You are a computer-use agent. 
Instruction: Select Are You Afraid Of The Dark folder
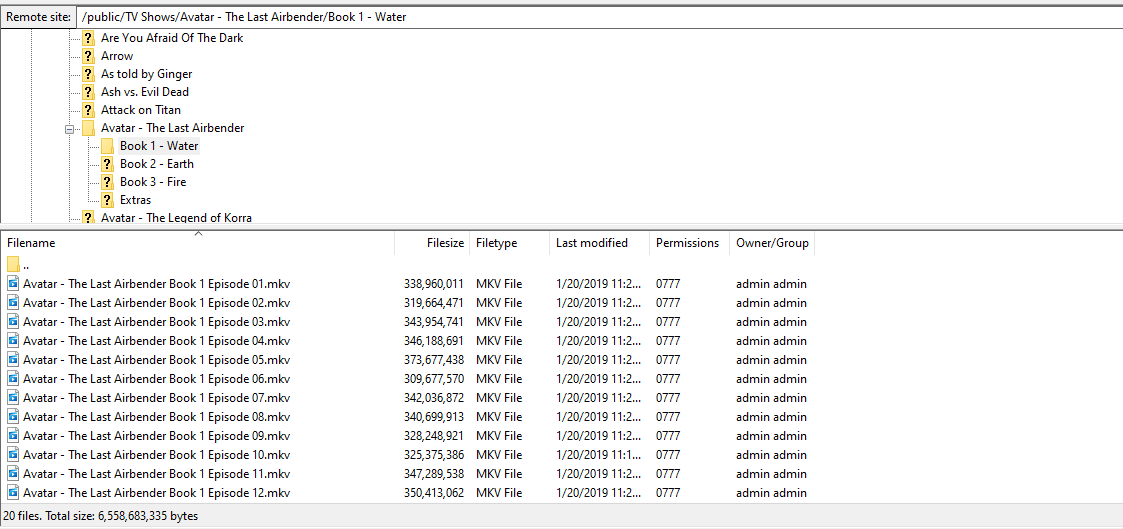point(172,38)
